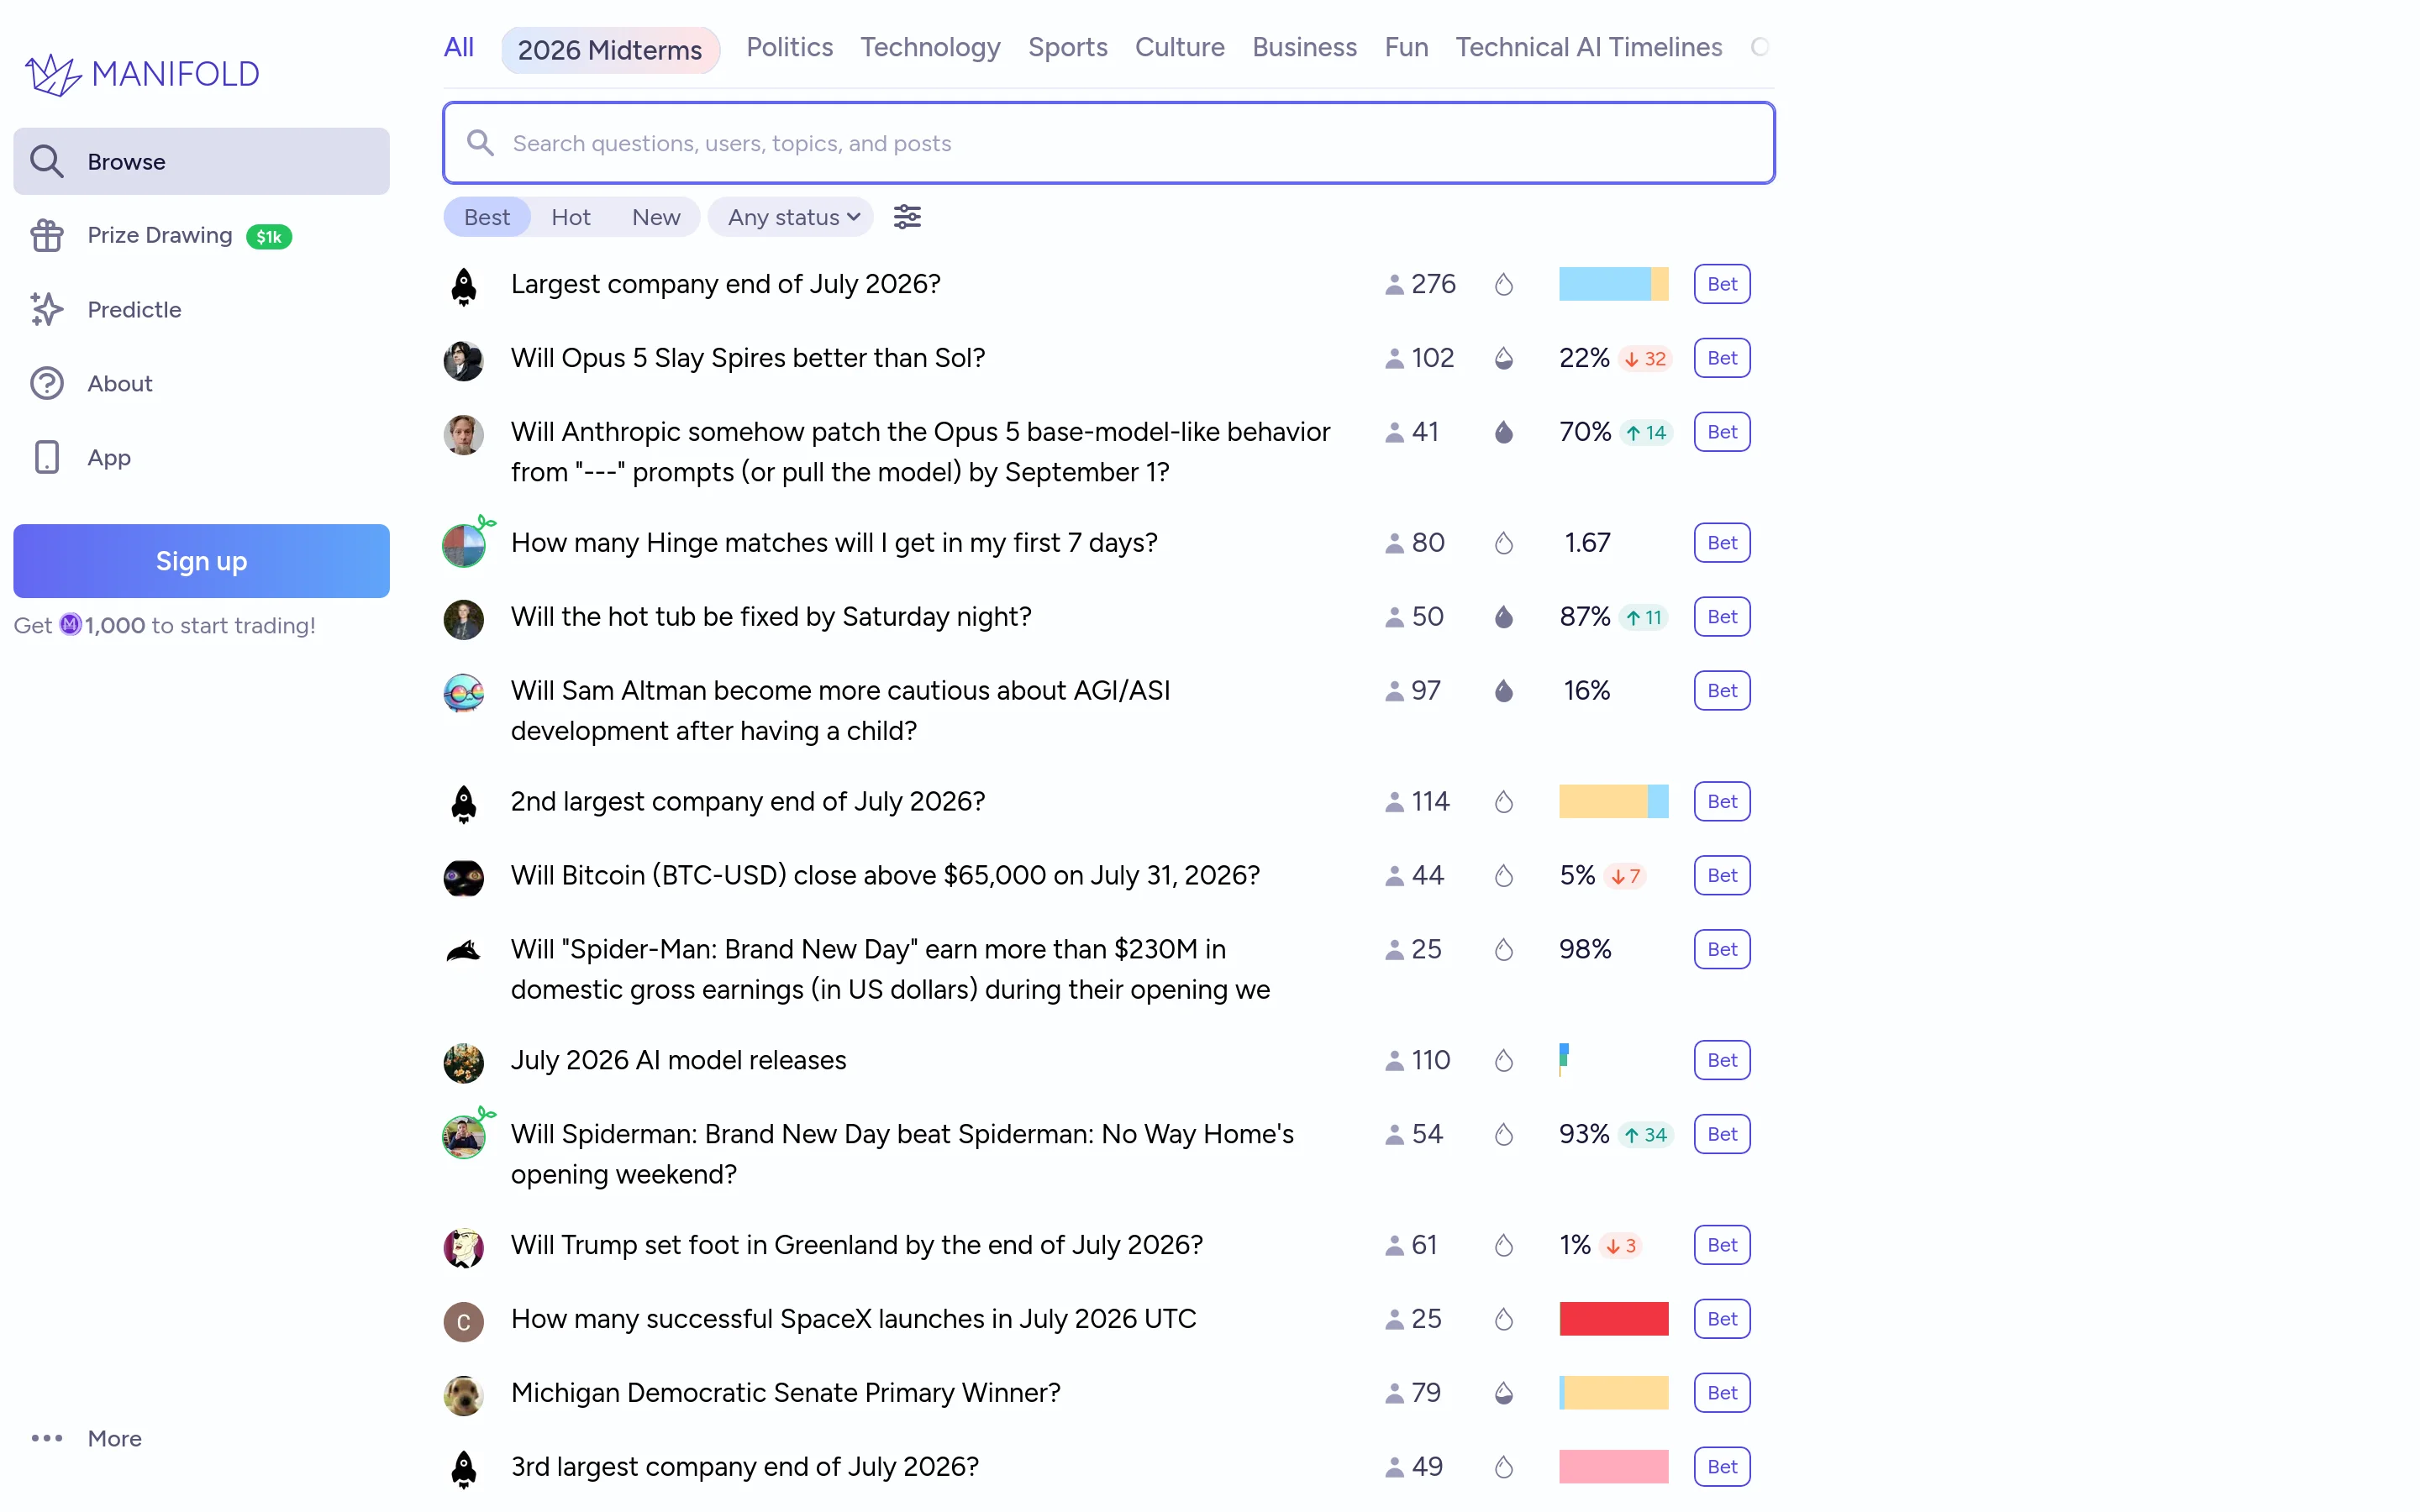Bet on the hot tub question
2420x1512 pixels.
[x=1721, y=617]
